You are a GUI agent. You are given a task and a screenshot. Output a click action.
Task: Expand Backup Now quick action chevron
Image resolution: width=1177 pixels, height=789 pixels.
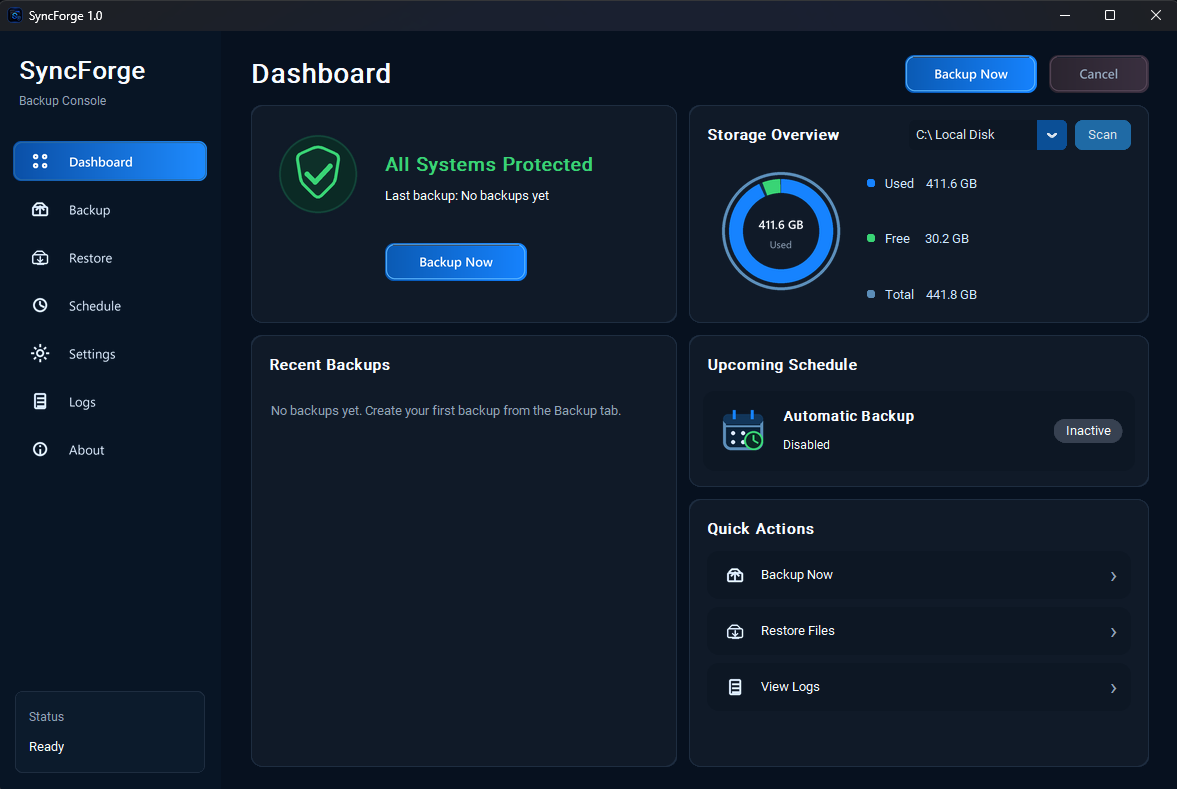click(1113, 576)
